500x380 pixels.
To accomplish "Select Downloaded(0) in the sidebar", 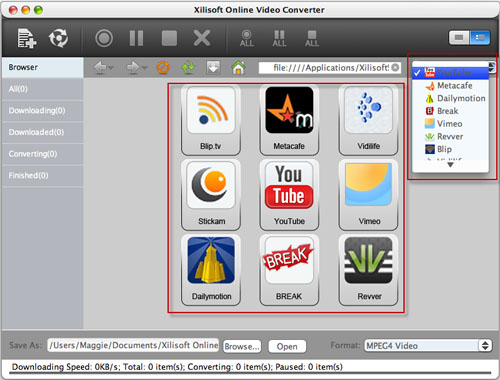I will (x=42, y=132).
